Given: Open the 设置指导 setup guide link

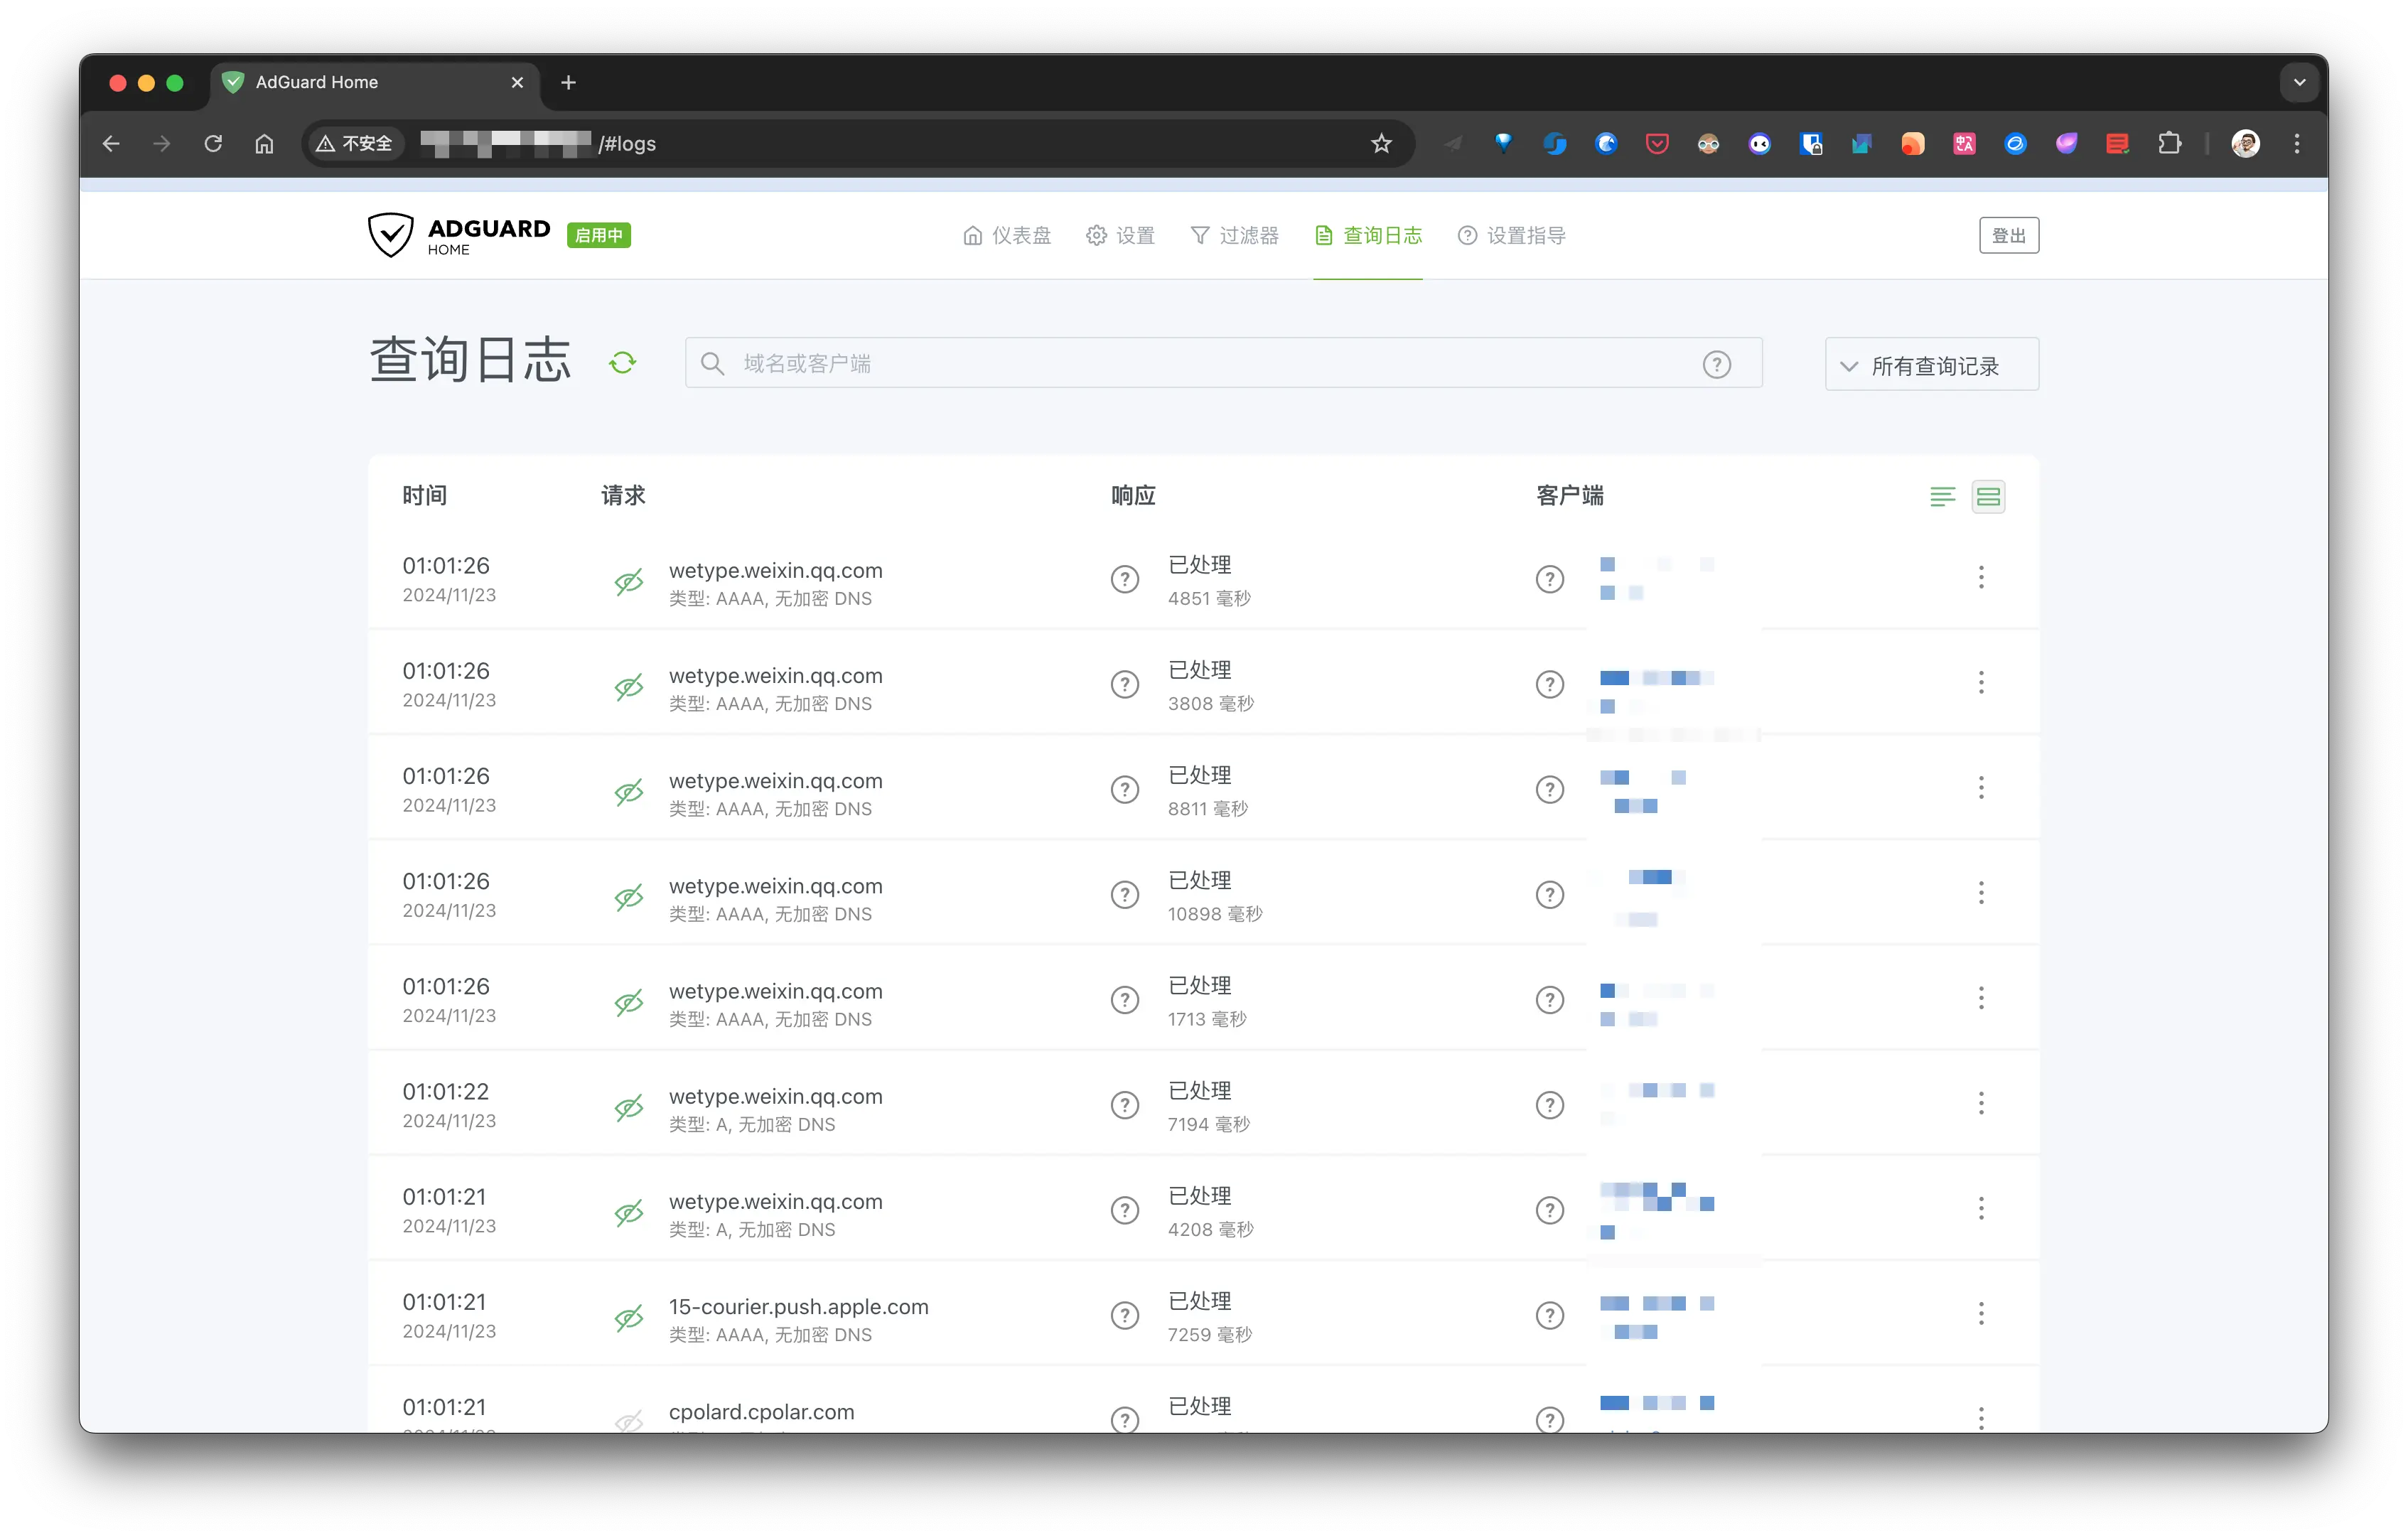Looking at the screenshot, I should tap(1511, 236).
